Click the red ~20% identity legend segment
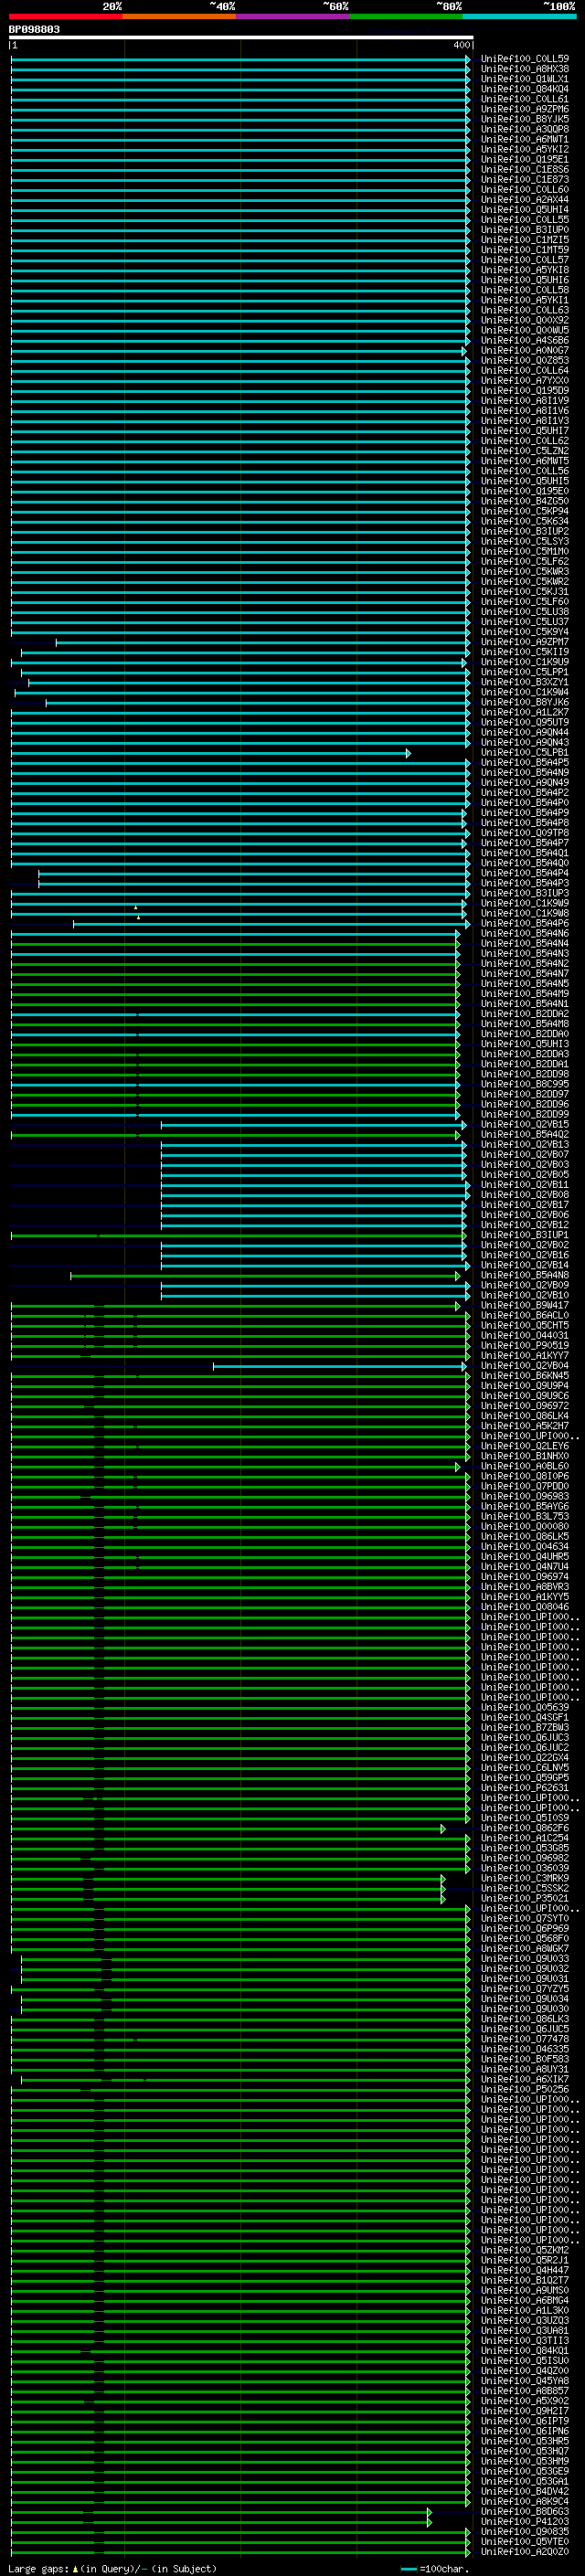 coord(65,16)
